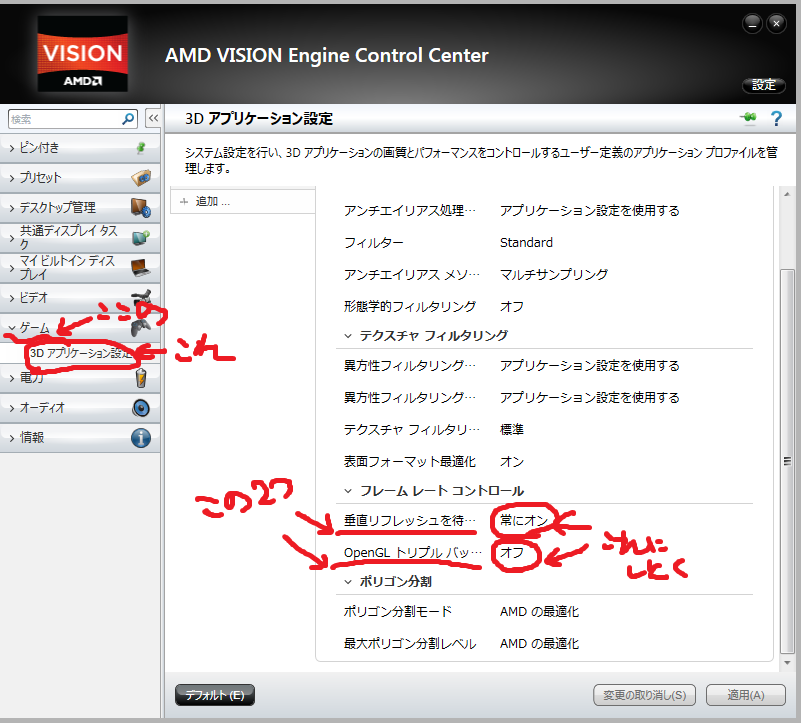Change アンチエイリアス メソッド value マルチサンプリング
The image size is (801, 723).
[x=554, y=275]
